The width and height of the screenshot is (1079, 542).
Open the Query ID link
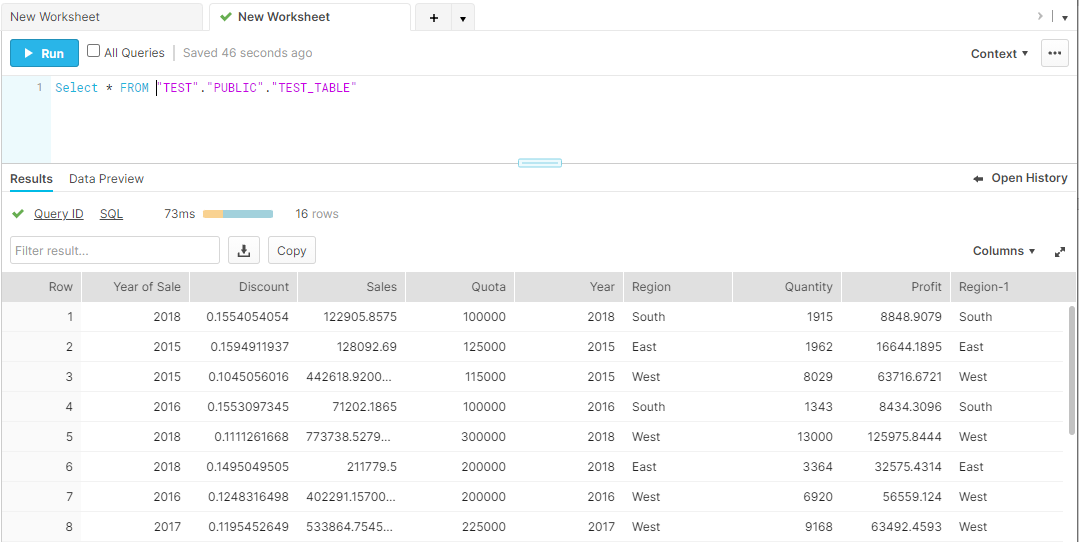(58, 214)
